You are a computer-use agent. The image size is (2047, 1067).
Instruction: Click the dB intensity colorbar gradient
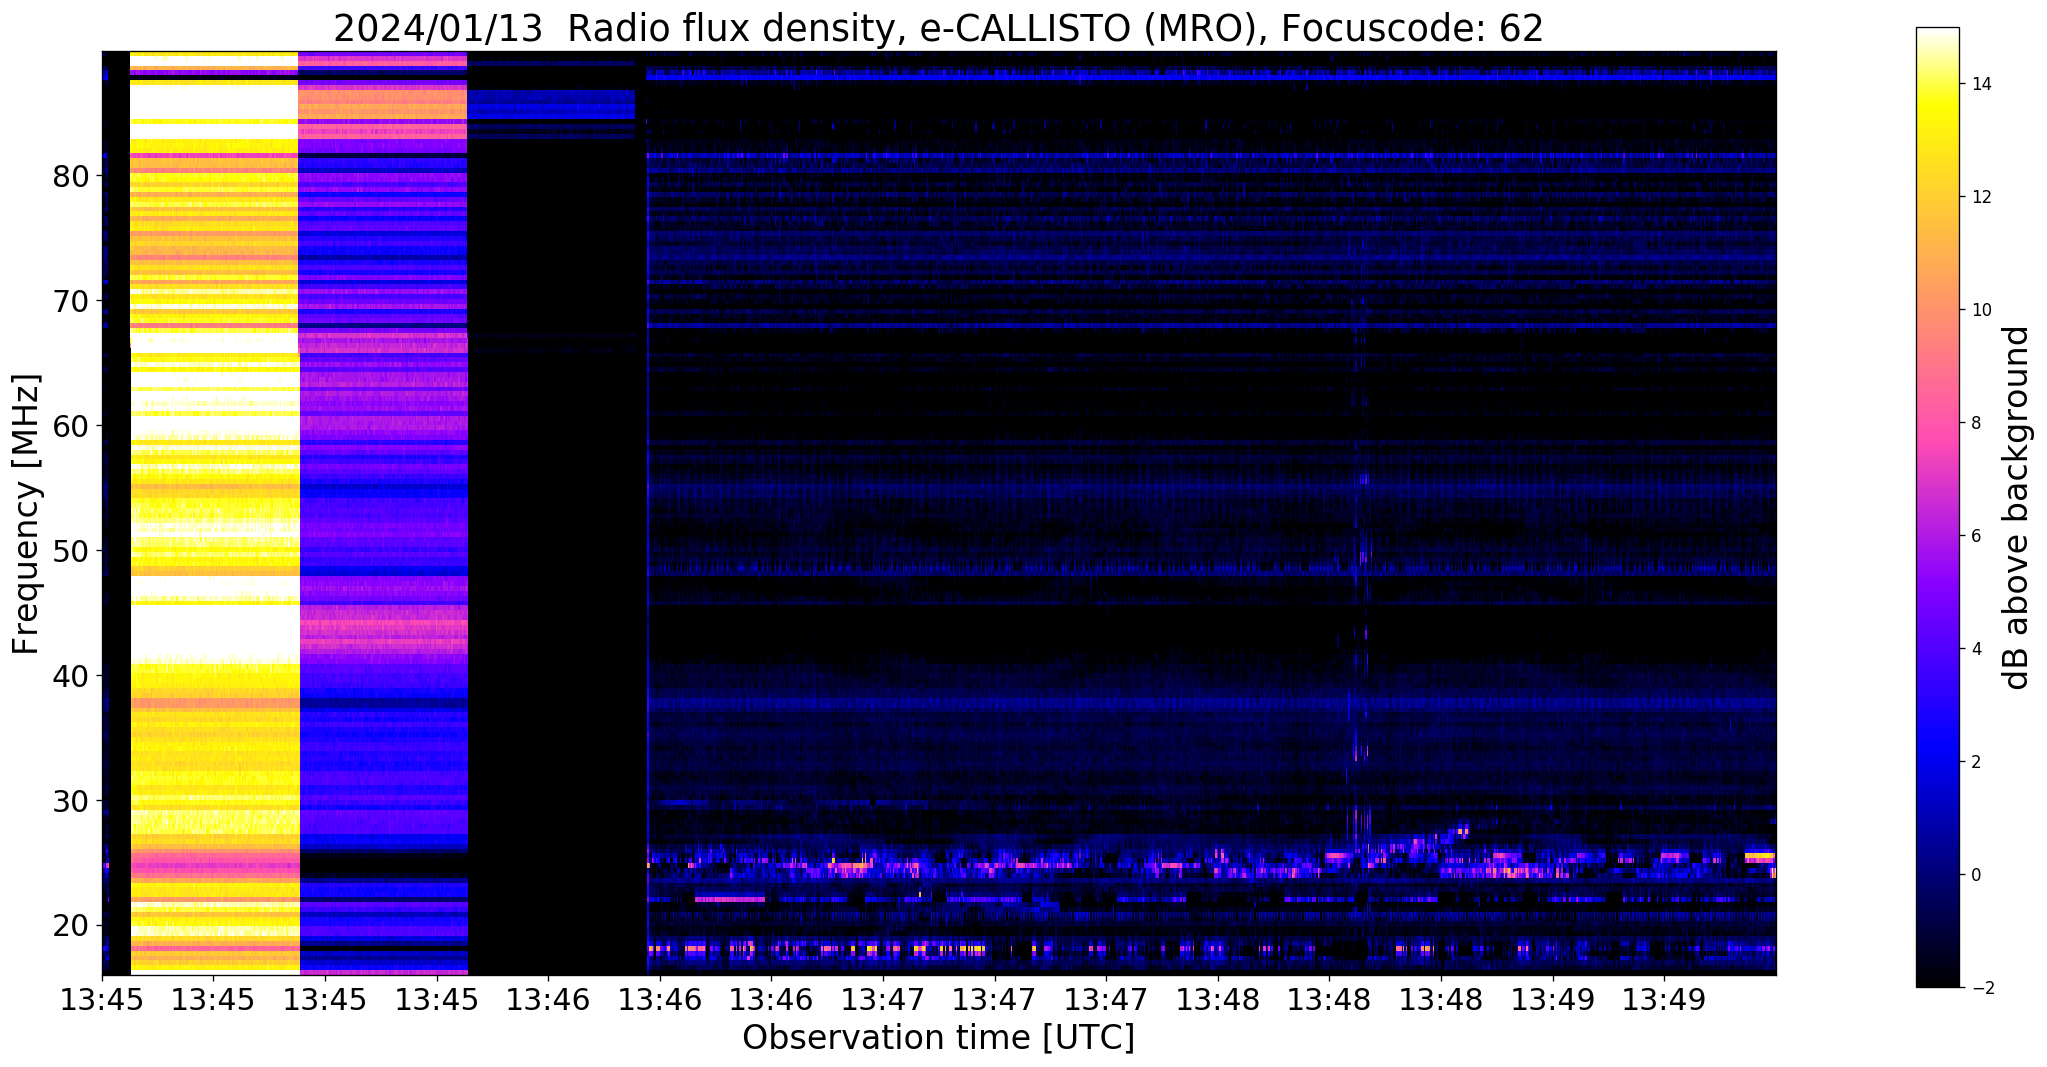tap(1937, 507)
